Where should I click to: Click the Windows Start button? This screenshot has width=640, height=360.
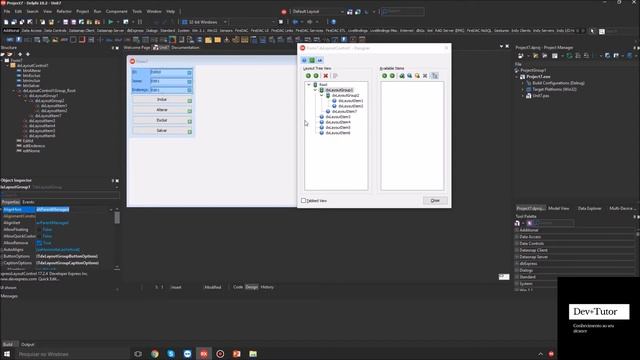(x=7, y=354)
